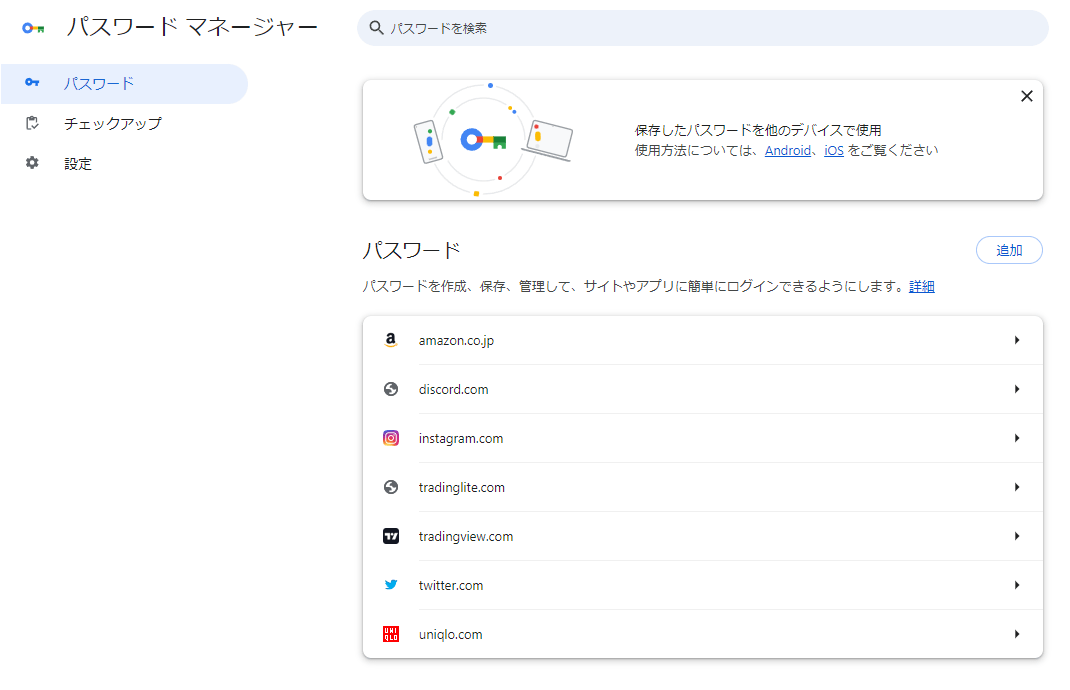Expand the instagram.com entry arrow
Image resolution: width=1070 pixels, height=690 pixels.
(1017, 438)
